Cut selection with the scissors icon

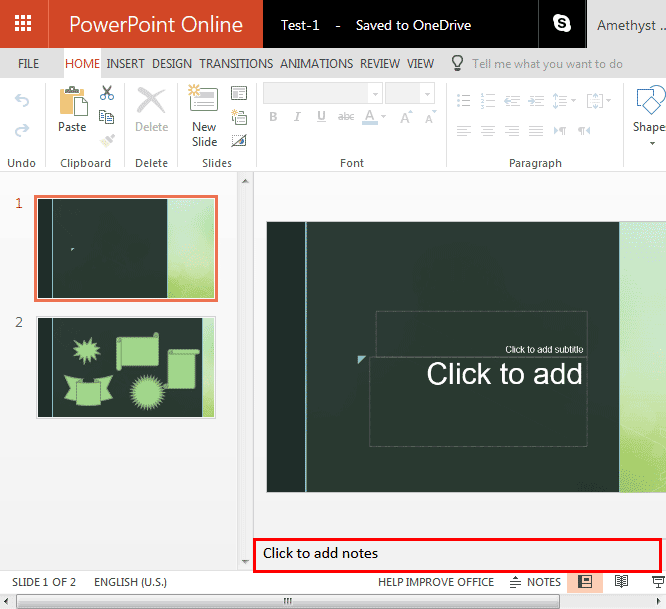pyautogui.click(x=107, y=93)
